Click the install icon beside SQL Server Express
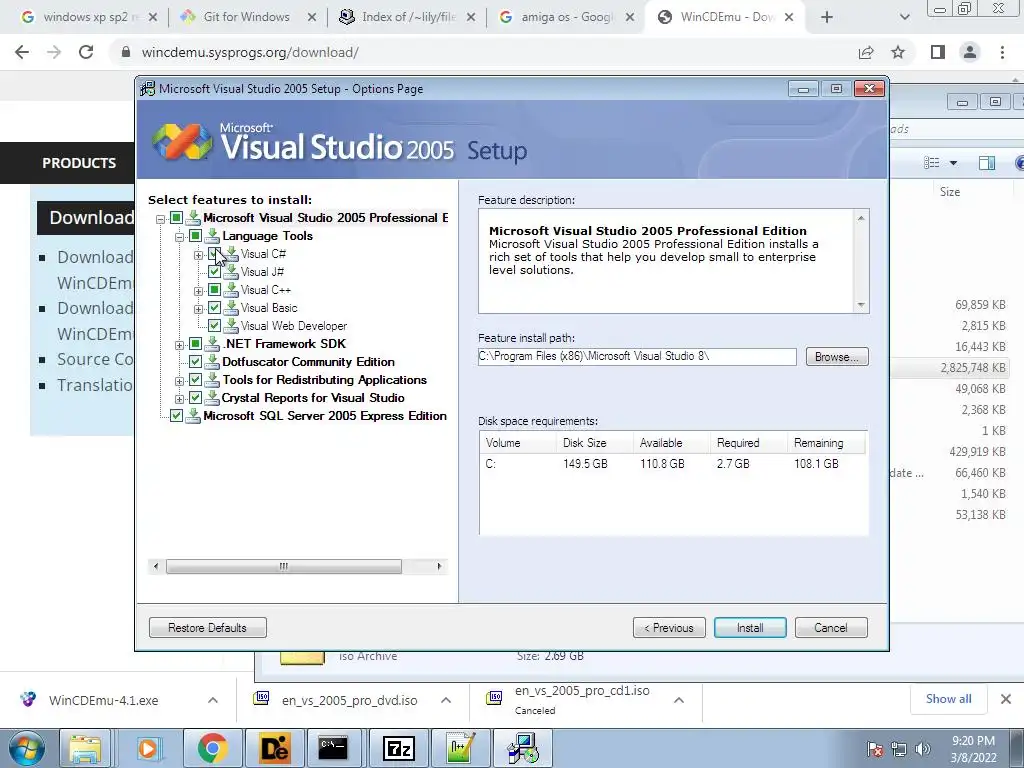The height and width of the screenshot is (768, 1024). [x=193, y=416]
